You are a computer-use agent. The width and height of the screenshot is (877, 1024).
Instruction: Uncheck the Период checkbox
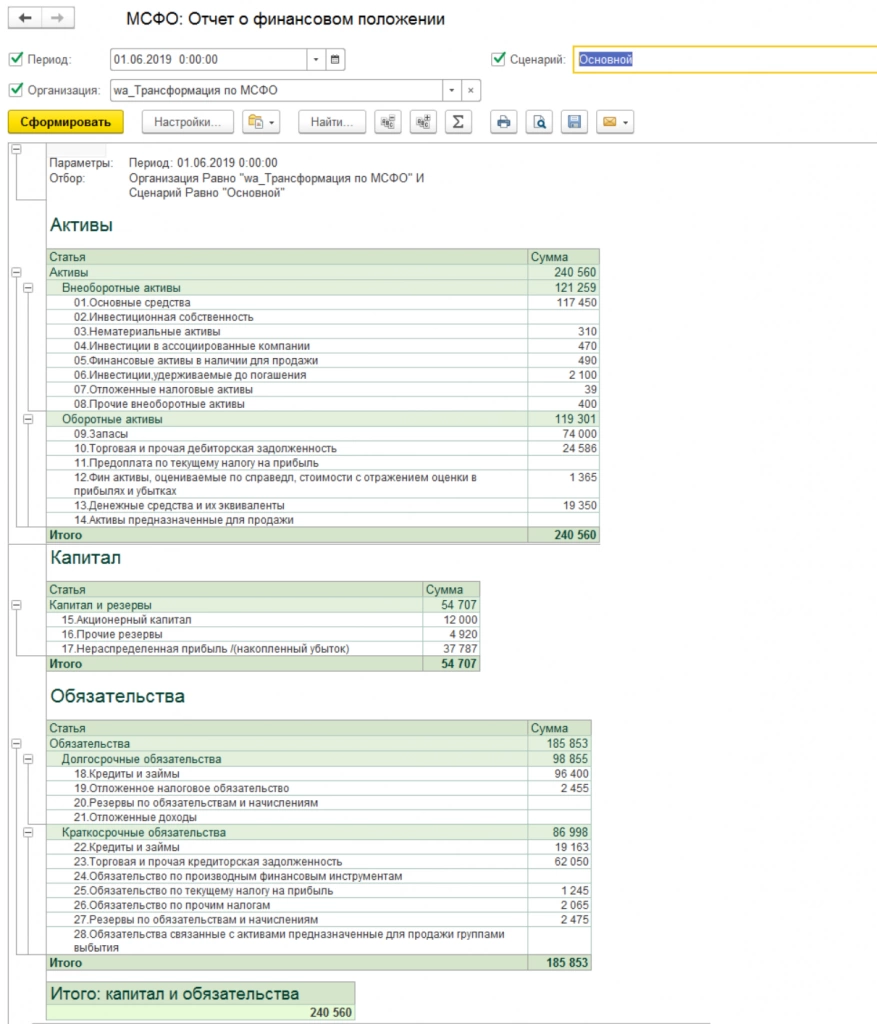15,60
